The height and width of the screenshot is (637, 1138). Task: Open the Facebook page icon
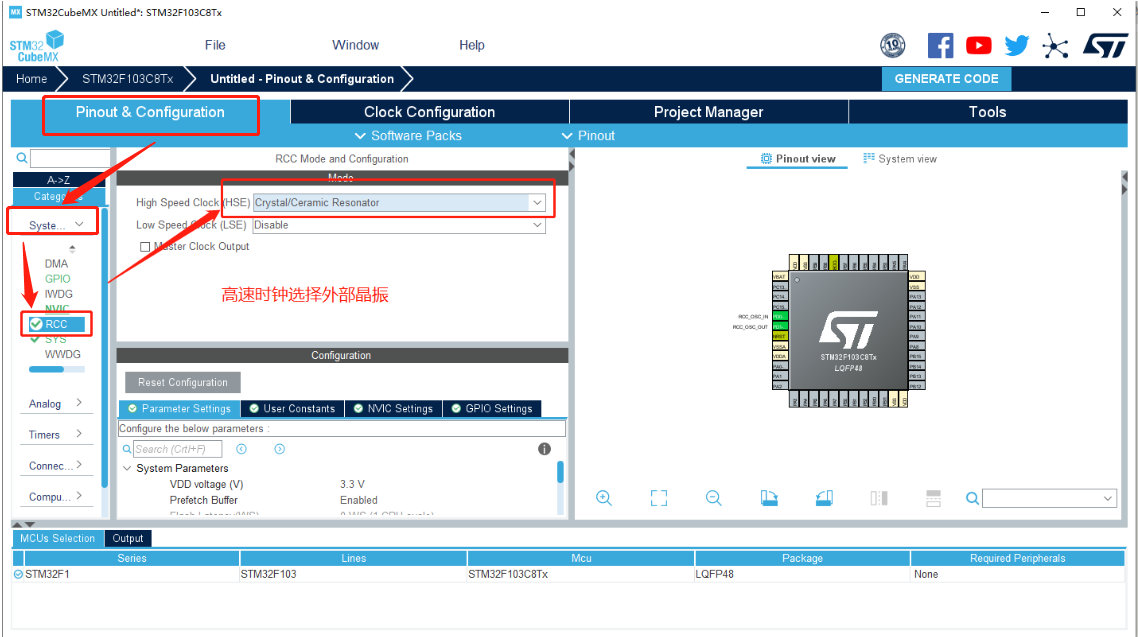(941, 46)
